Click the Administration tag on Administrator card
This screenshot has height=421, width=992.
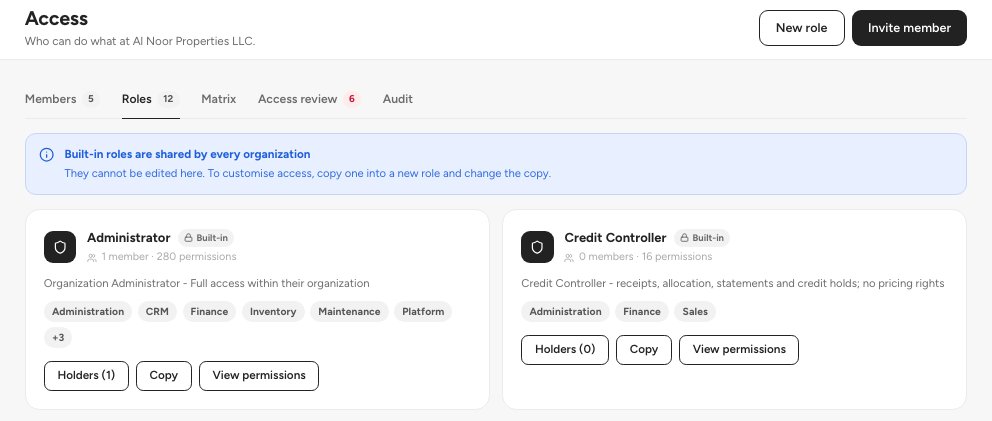(88, 311)
